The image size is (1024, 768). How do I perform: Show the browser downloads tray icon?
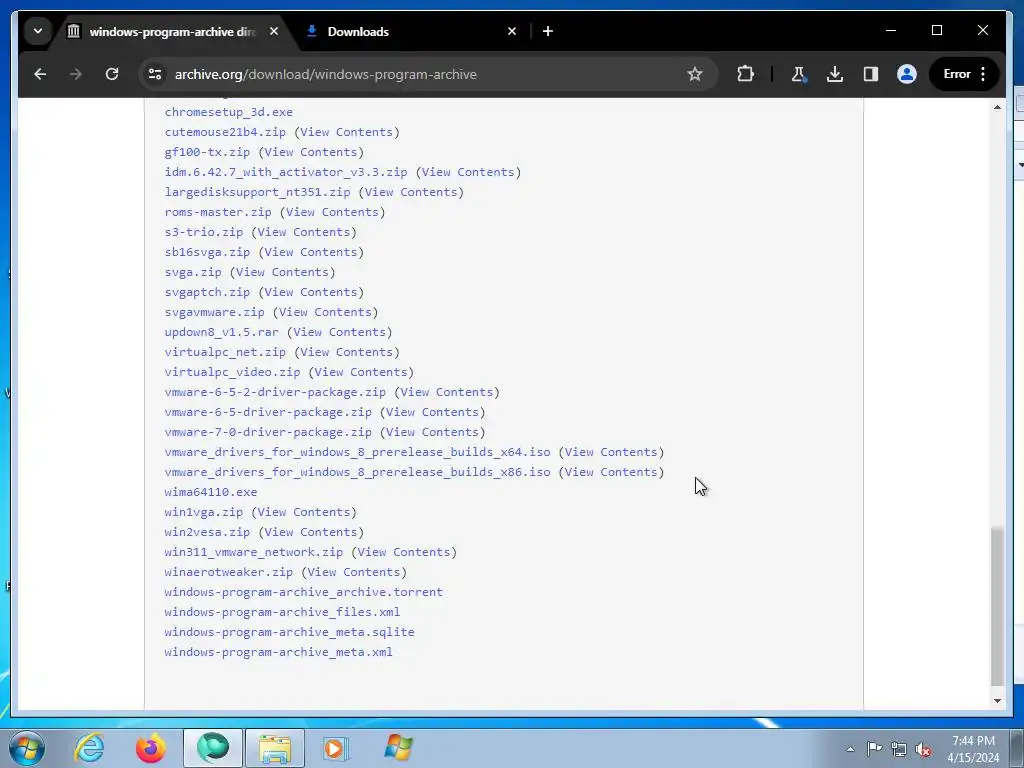(835, 74)
